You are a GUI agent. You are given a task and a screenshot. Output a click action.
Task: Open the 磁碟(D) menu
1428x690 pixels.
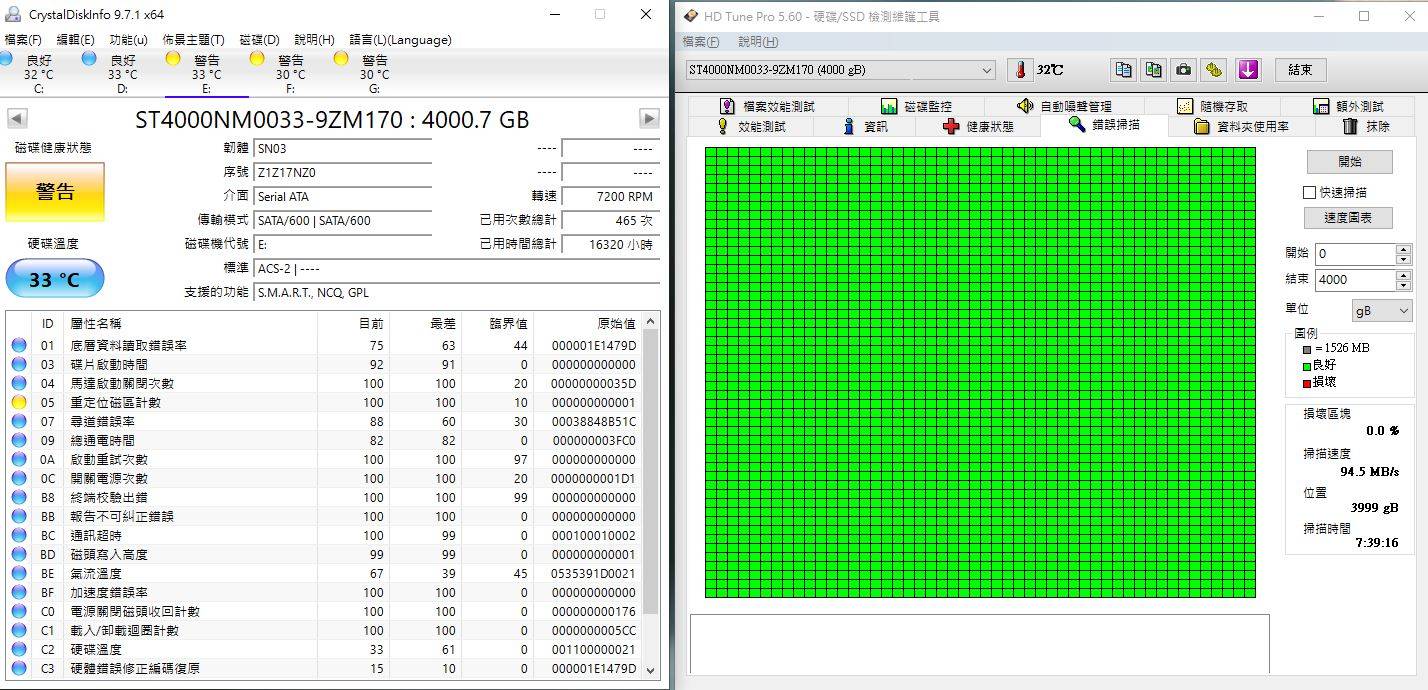259,40
